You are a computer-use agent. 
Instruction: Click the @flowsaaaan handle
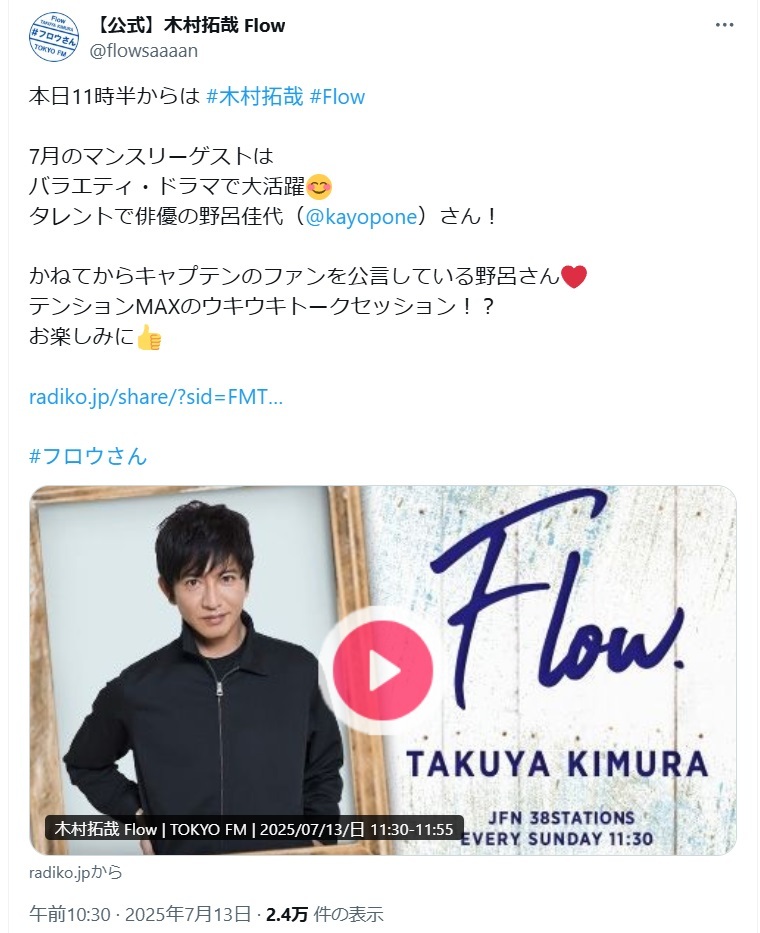(x=144, y=51)
